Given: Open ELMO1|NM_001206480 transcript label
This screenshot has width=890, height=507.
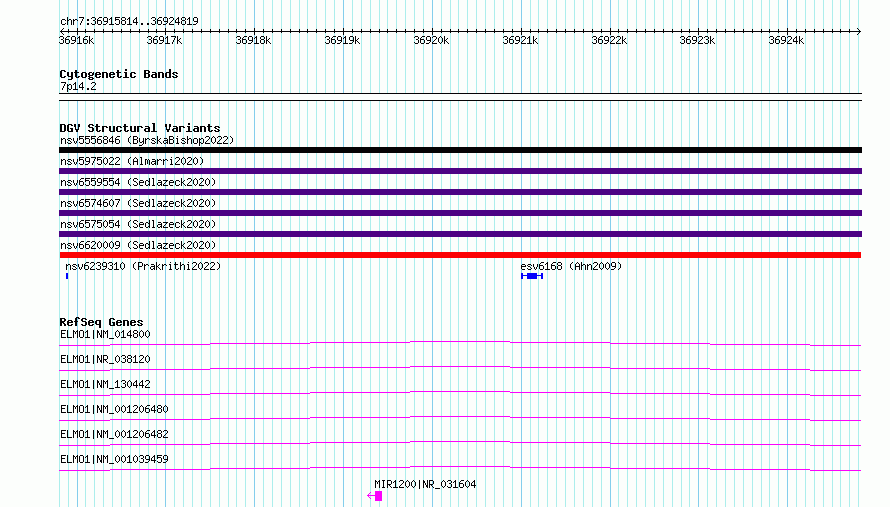Looking at the screenshot, I should (x=114, y=409).
